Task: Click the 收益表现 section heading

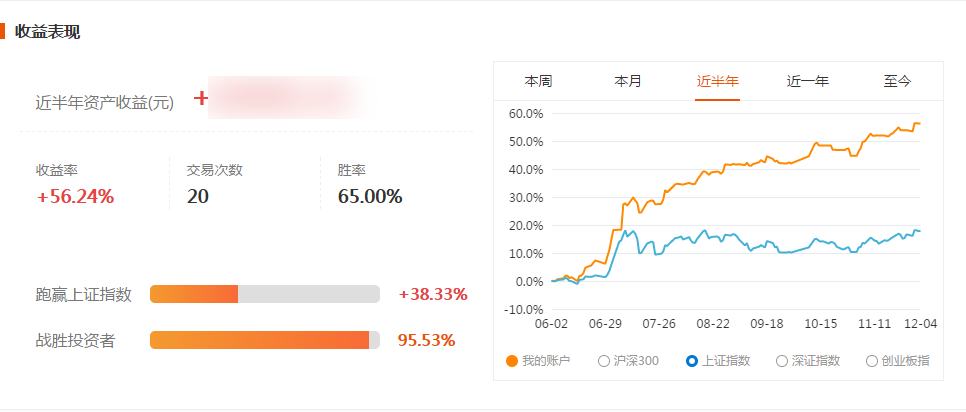Action: coord(47,31)
